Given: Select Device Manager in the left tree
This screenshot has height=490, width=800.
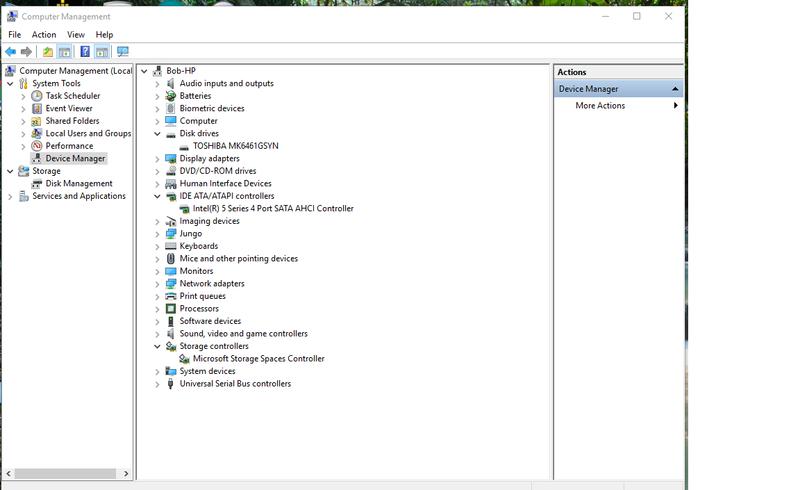Looking at the screenshot, I should coord(75,159).
